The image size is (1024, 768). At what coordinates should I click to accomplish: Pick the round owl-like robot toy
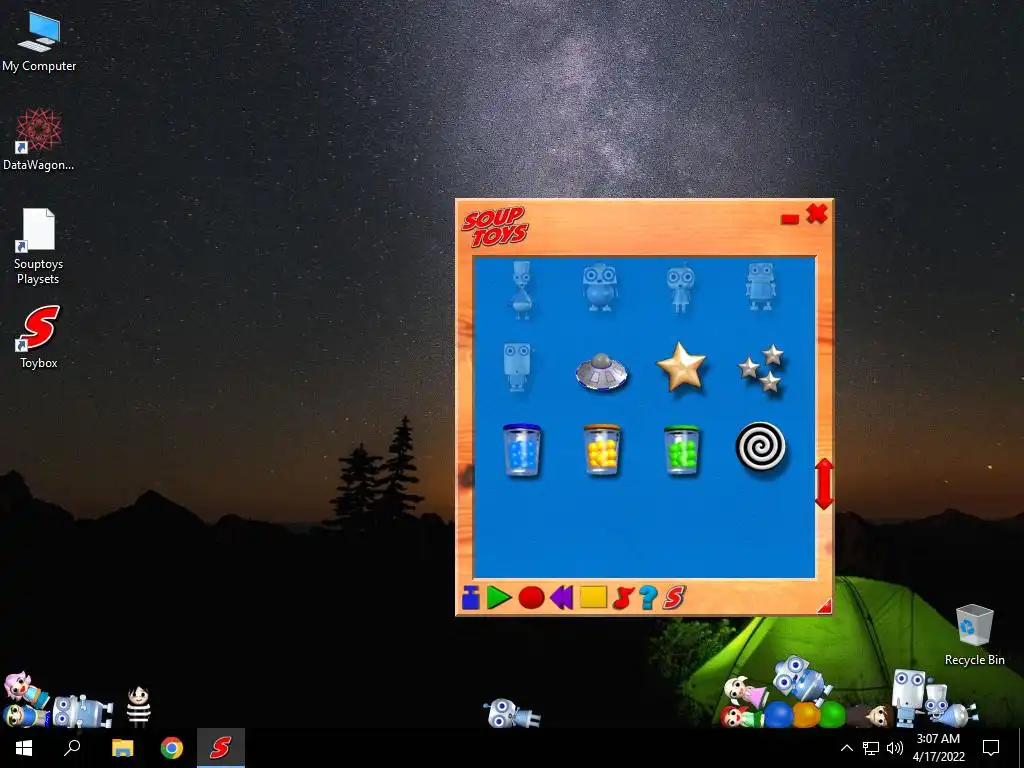(600, 287)
